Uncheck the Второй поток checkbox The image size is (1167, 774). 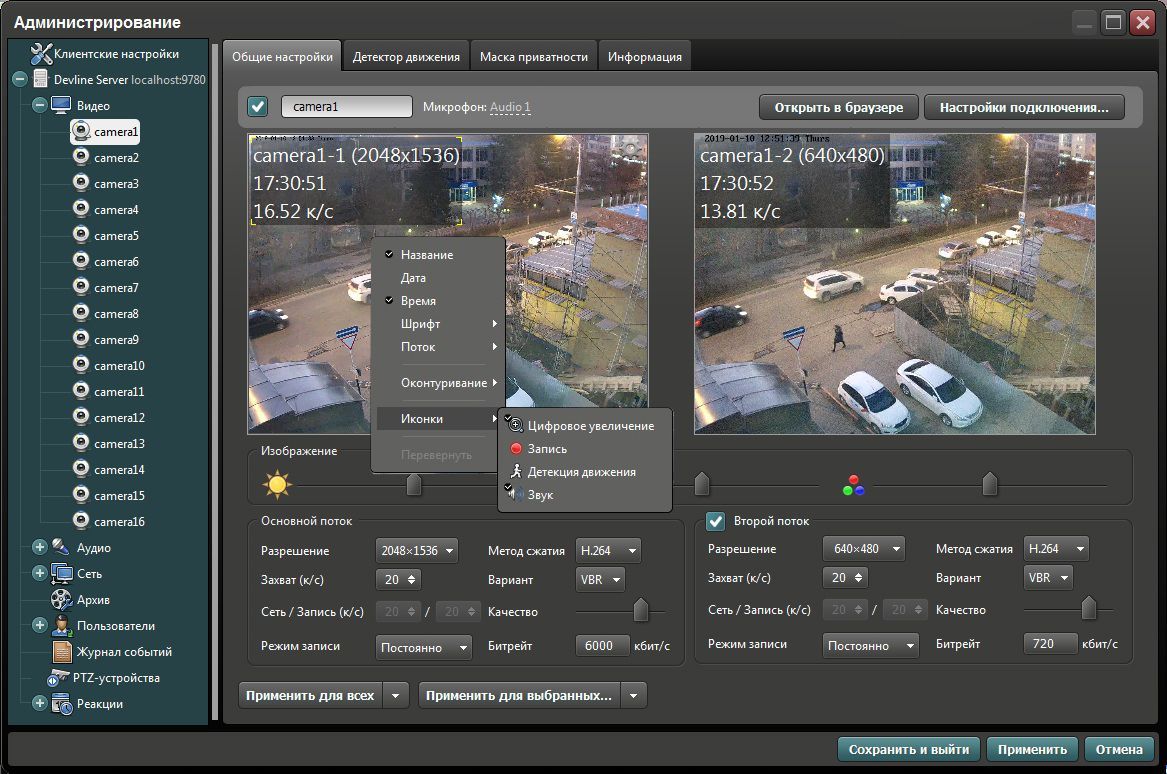click(715, 520)
